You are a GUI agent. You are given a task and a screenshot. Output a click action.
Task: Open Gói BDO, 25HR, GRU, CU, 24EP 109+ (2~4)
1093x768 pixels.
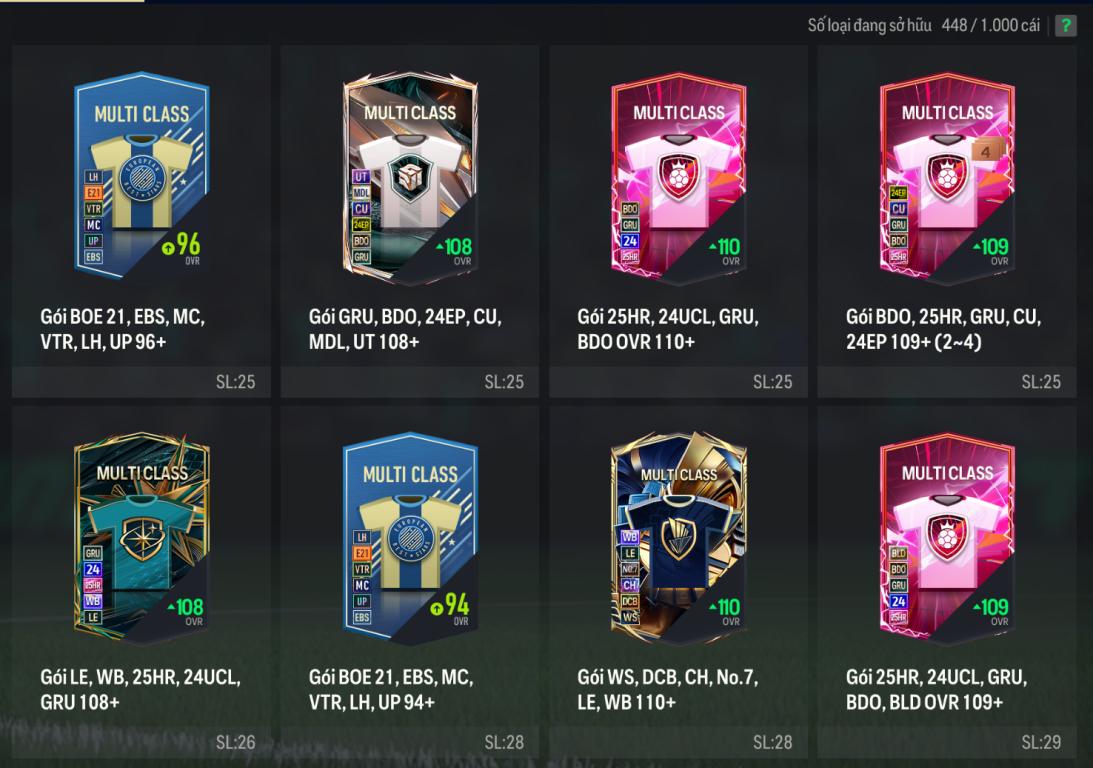[x=943, y=329]
